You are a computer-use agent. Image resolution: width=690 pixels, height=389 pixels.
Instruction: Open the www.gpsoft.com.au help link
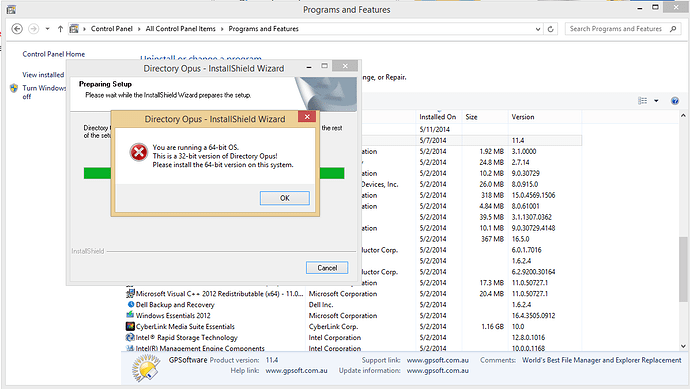pyautogui.click(x=297, y=371)
